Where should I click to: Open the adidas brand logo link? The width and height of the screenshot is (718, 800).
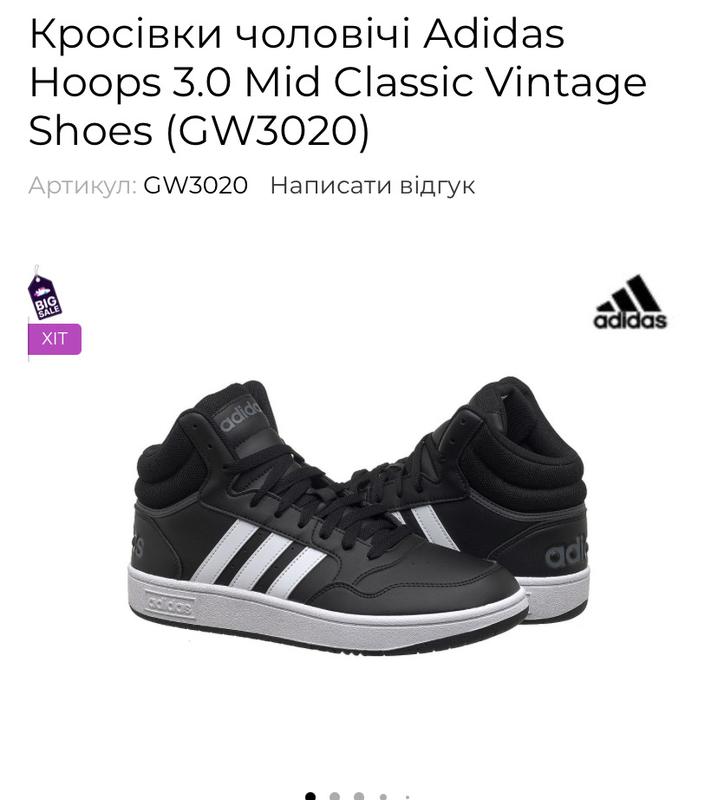tap(630, 302)
